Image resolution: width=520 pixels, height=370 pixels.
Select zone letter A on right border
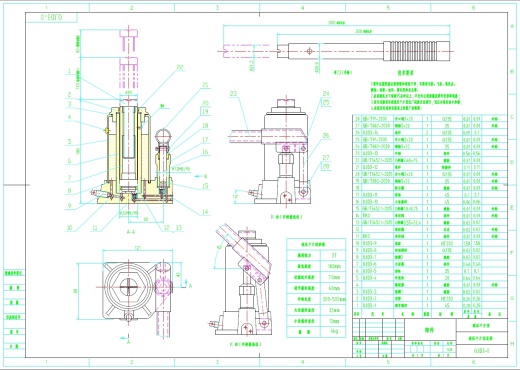(x=513, y=26)
